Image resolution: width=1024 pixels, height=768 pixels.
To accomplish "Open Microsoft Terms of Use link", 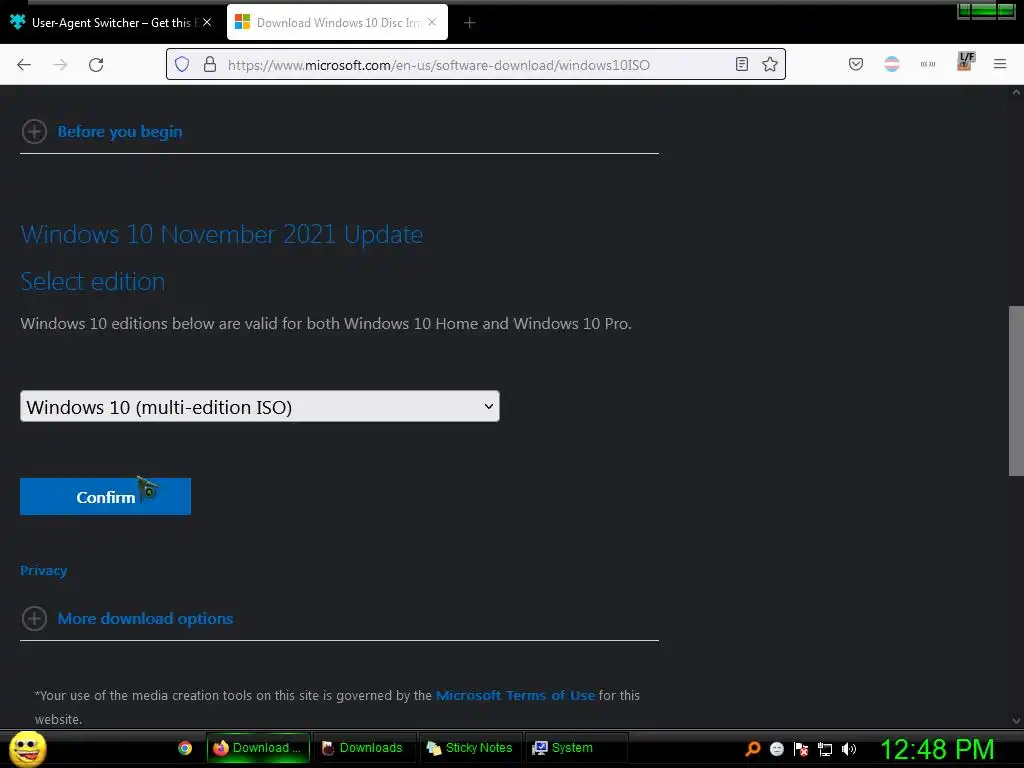I will [x=515, y=696].
